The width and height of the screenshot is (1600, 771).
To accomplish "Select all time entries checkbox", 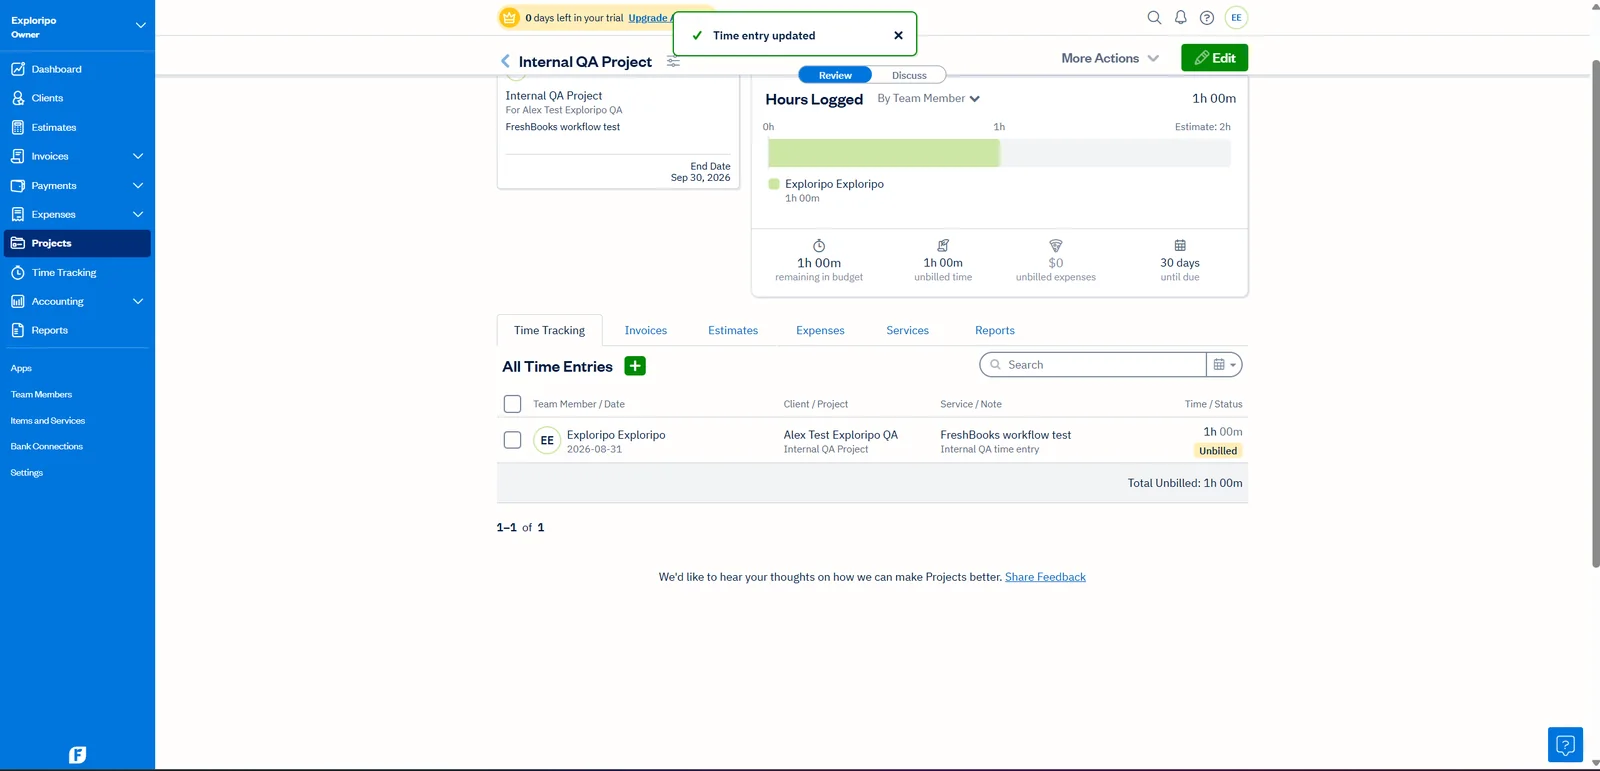I will (x=512, y=404).
